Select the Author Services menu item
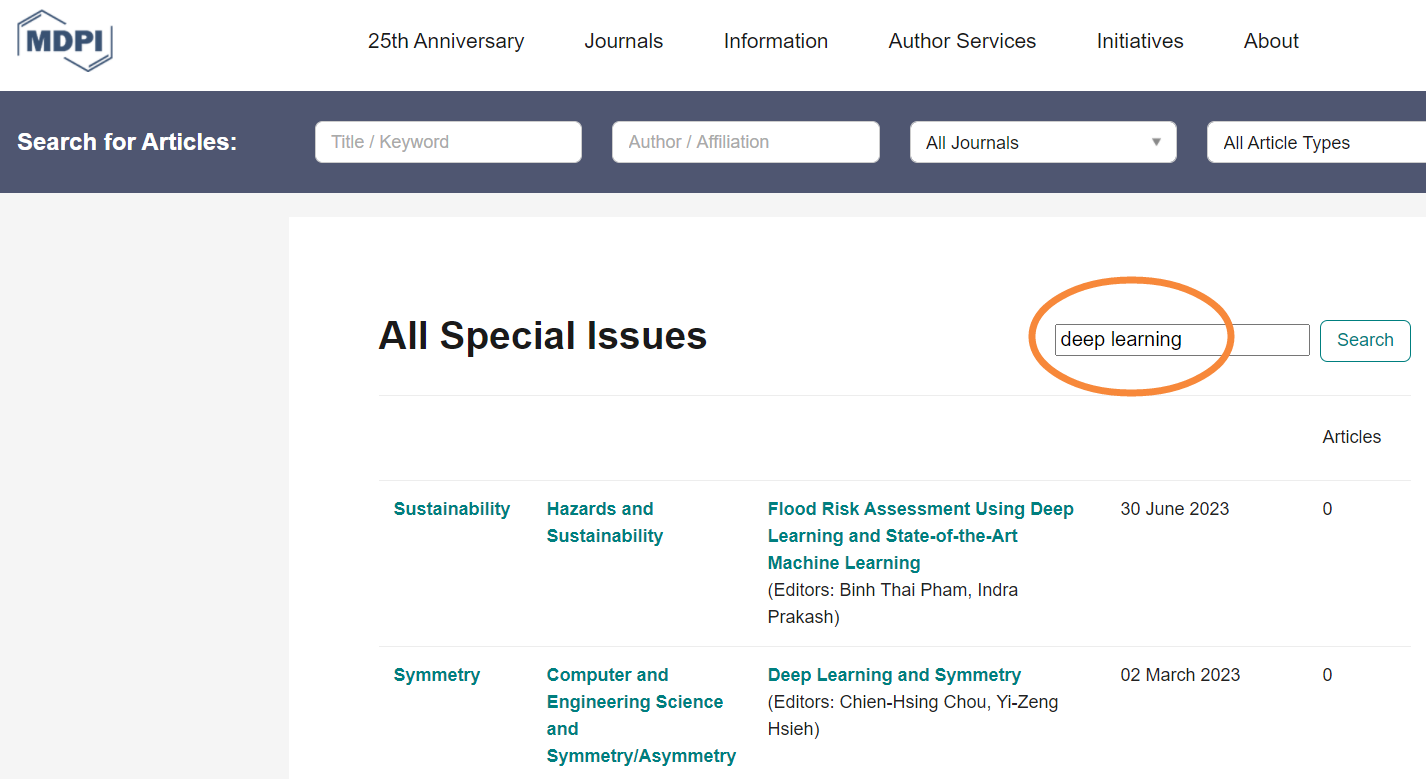 click(961, 41)
